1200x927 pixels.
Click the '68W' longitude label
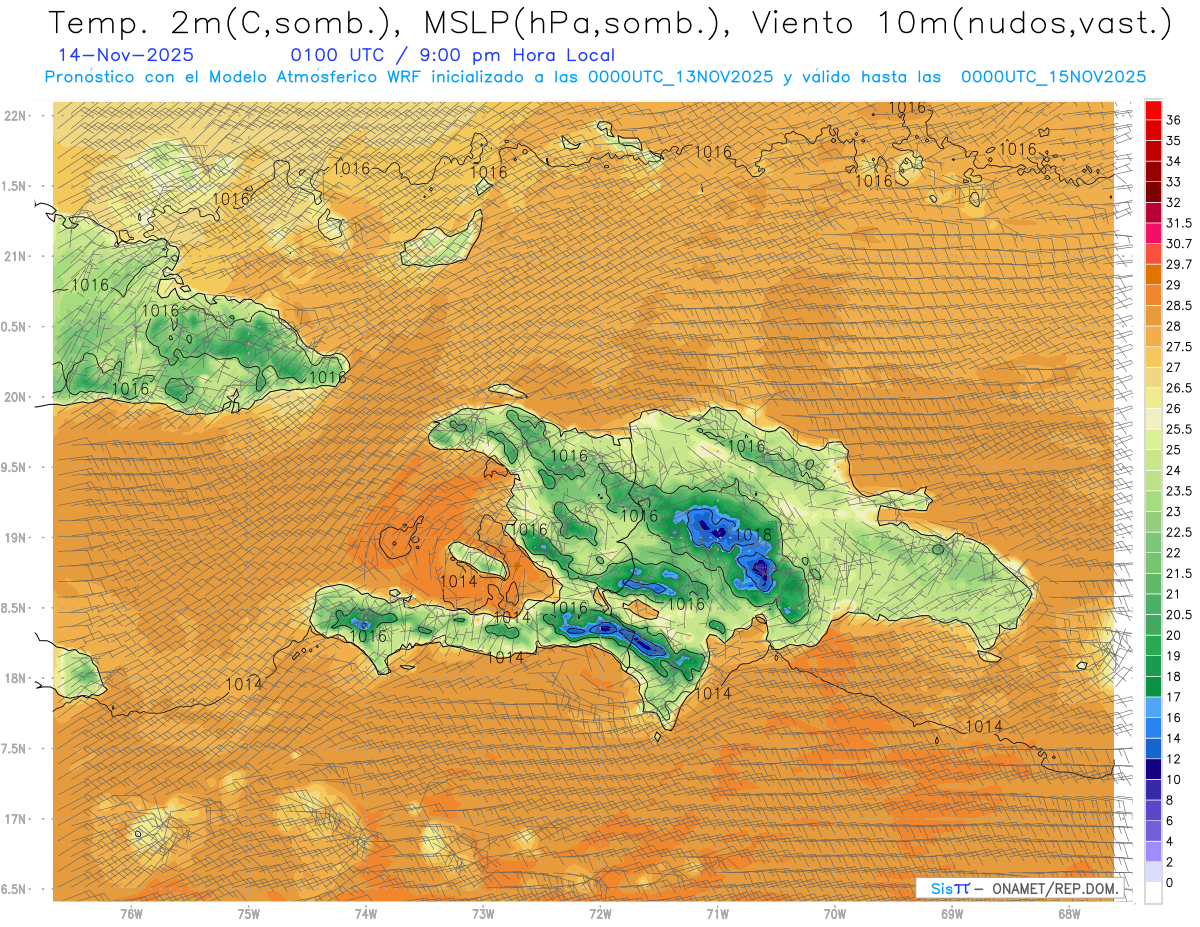1069,913
